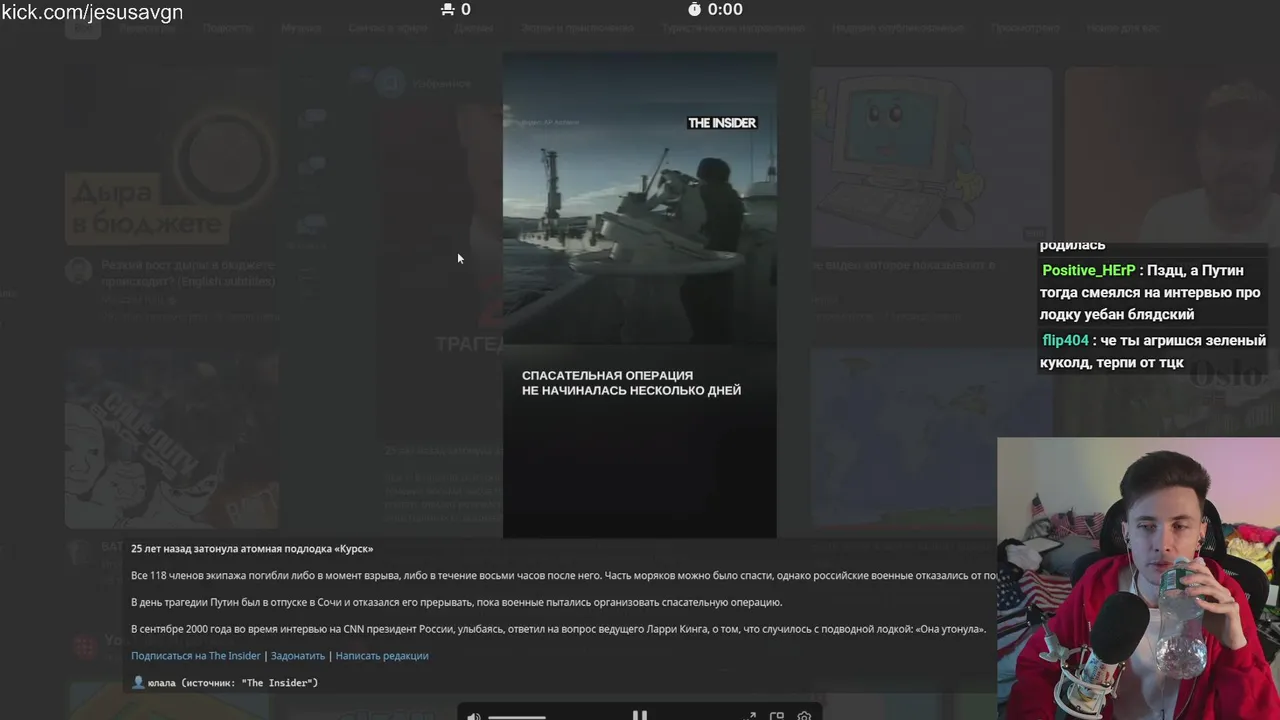Click the source caption 'юлала (источник: "The Insider")'
1280x720 pixels.
[x=232, y=683]
